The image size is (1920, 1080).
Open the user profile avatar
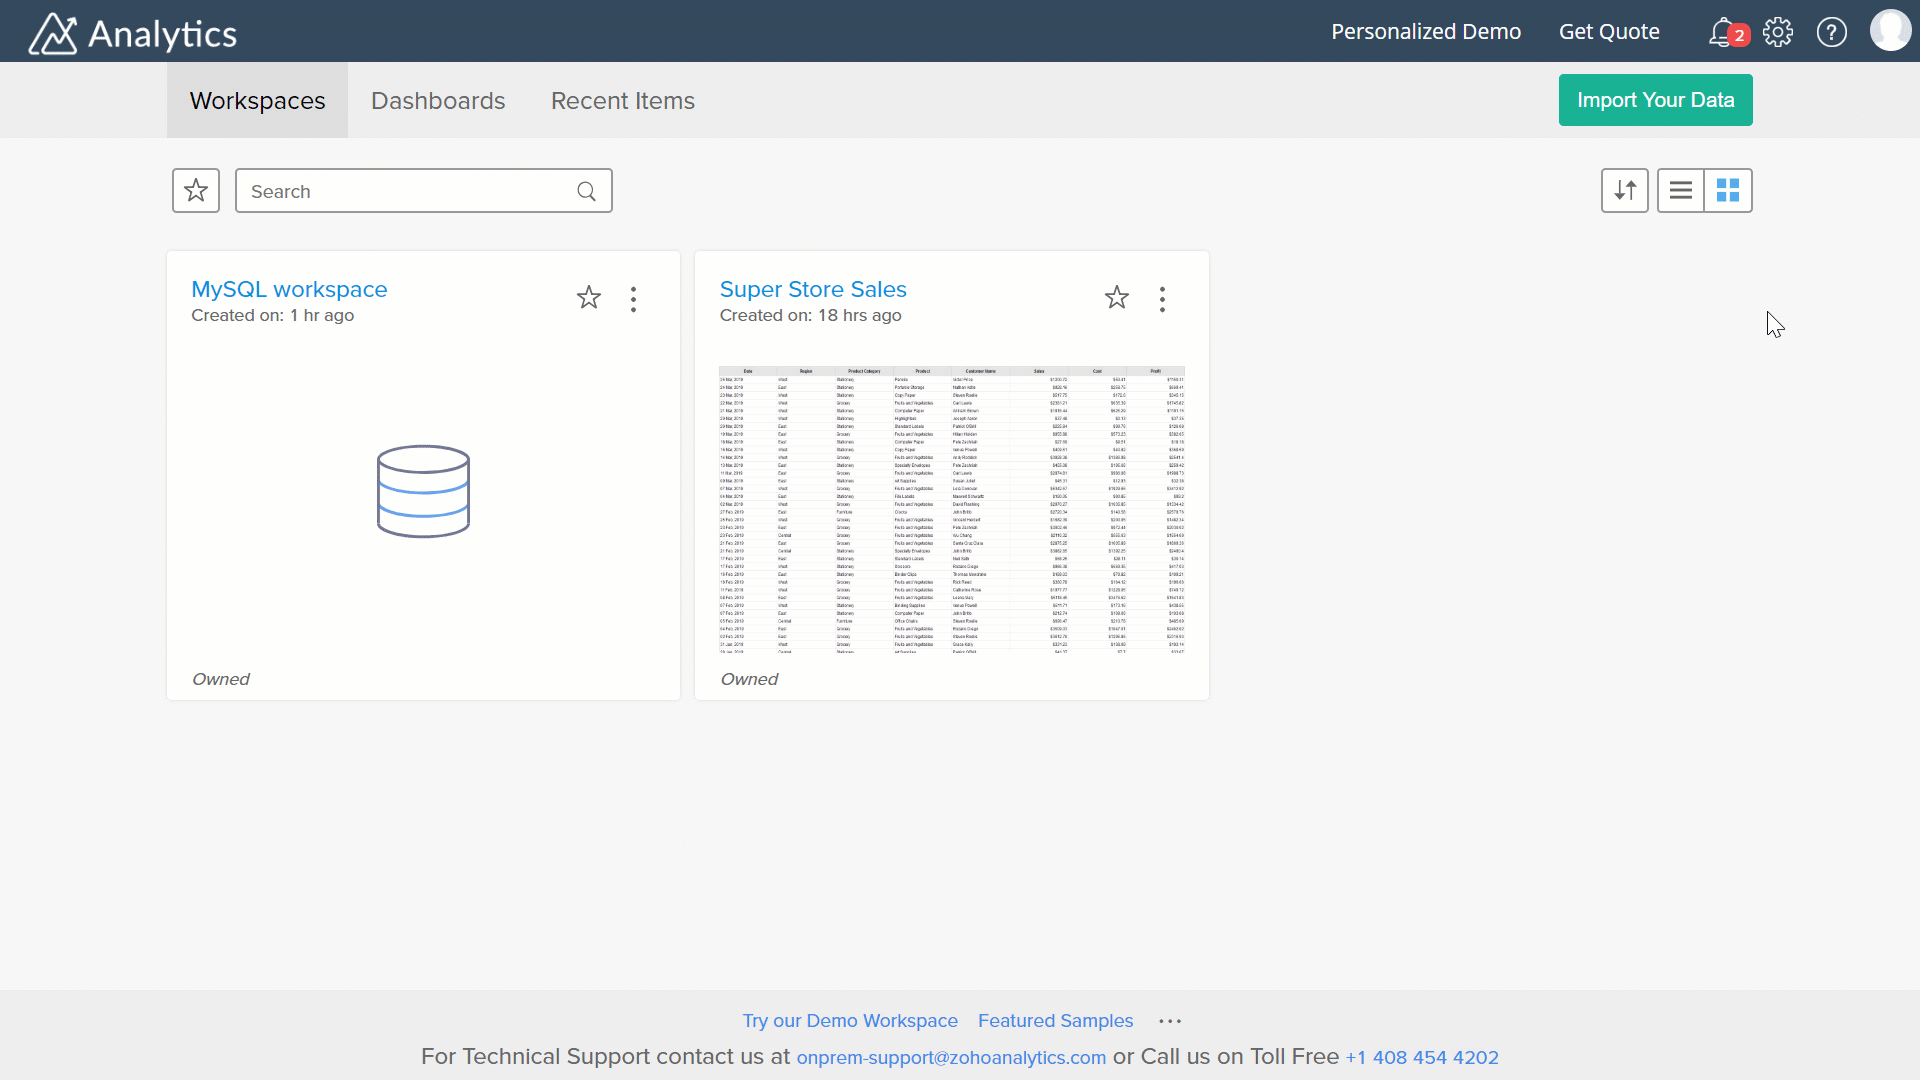(x=1890, y=31)
